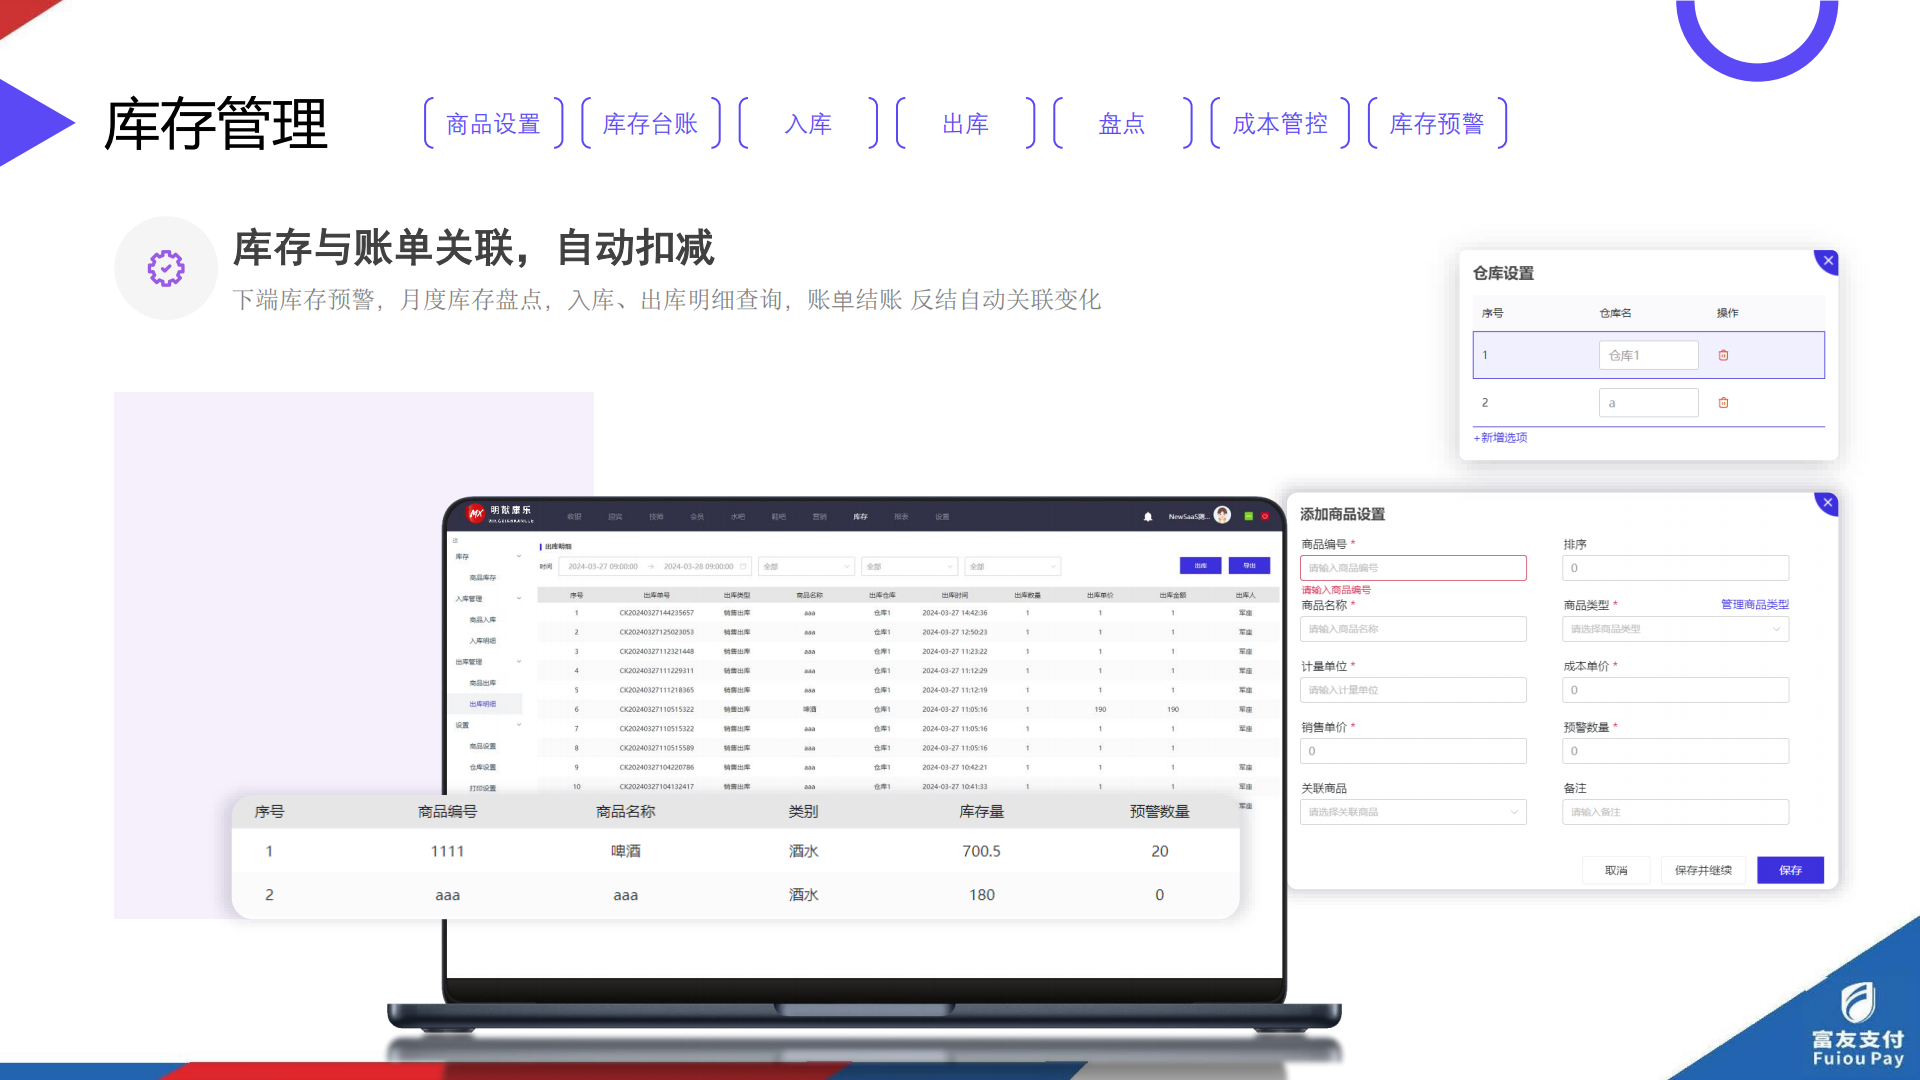The image size is (1920, 1080).
Task: Open the first 全部 filter dropdown
Action: click(x=806, y=566)
